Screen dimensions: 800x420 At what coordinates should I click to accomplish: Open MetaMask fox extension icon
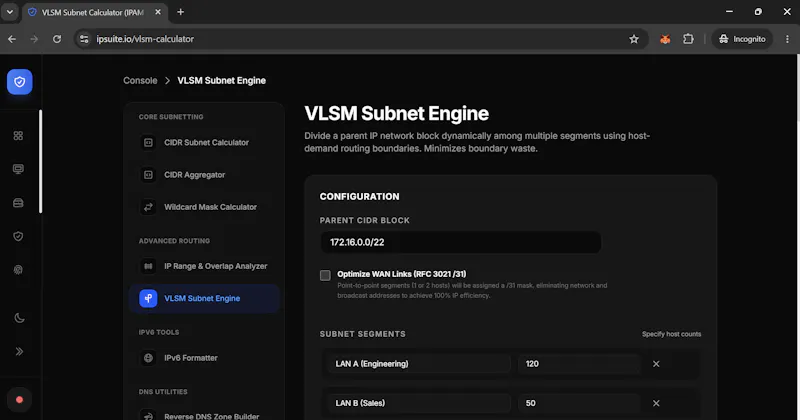[665, 39]
